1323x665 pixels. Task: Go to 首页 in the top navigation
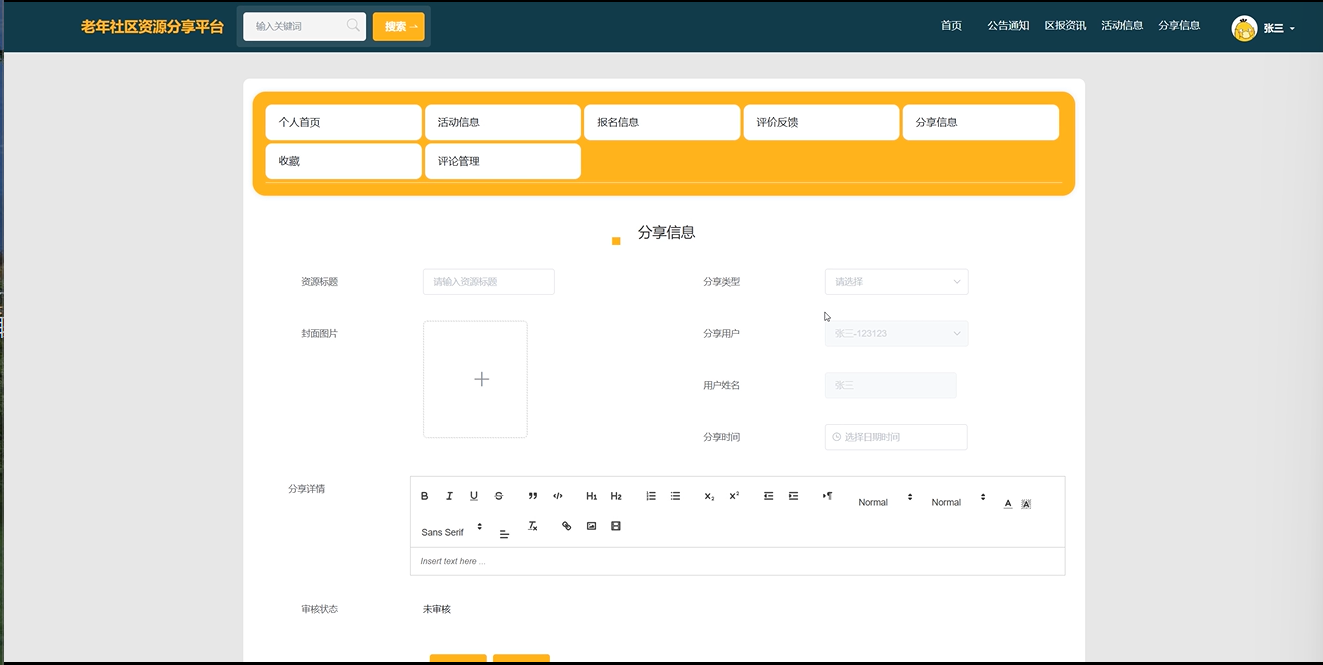(951, 26)
